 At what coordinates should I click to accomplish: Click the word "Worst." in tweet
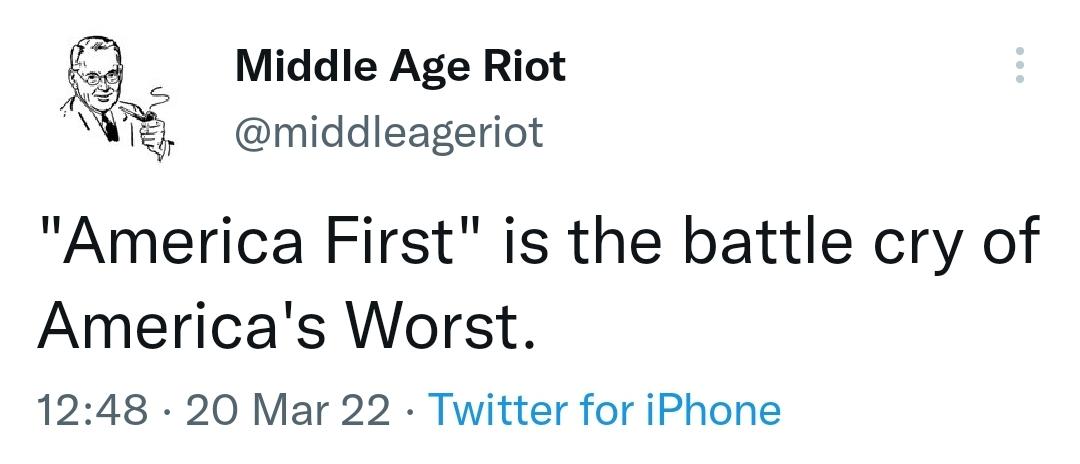[440, 324]
